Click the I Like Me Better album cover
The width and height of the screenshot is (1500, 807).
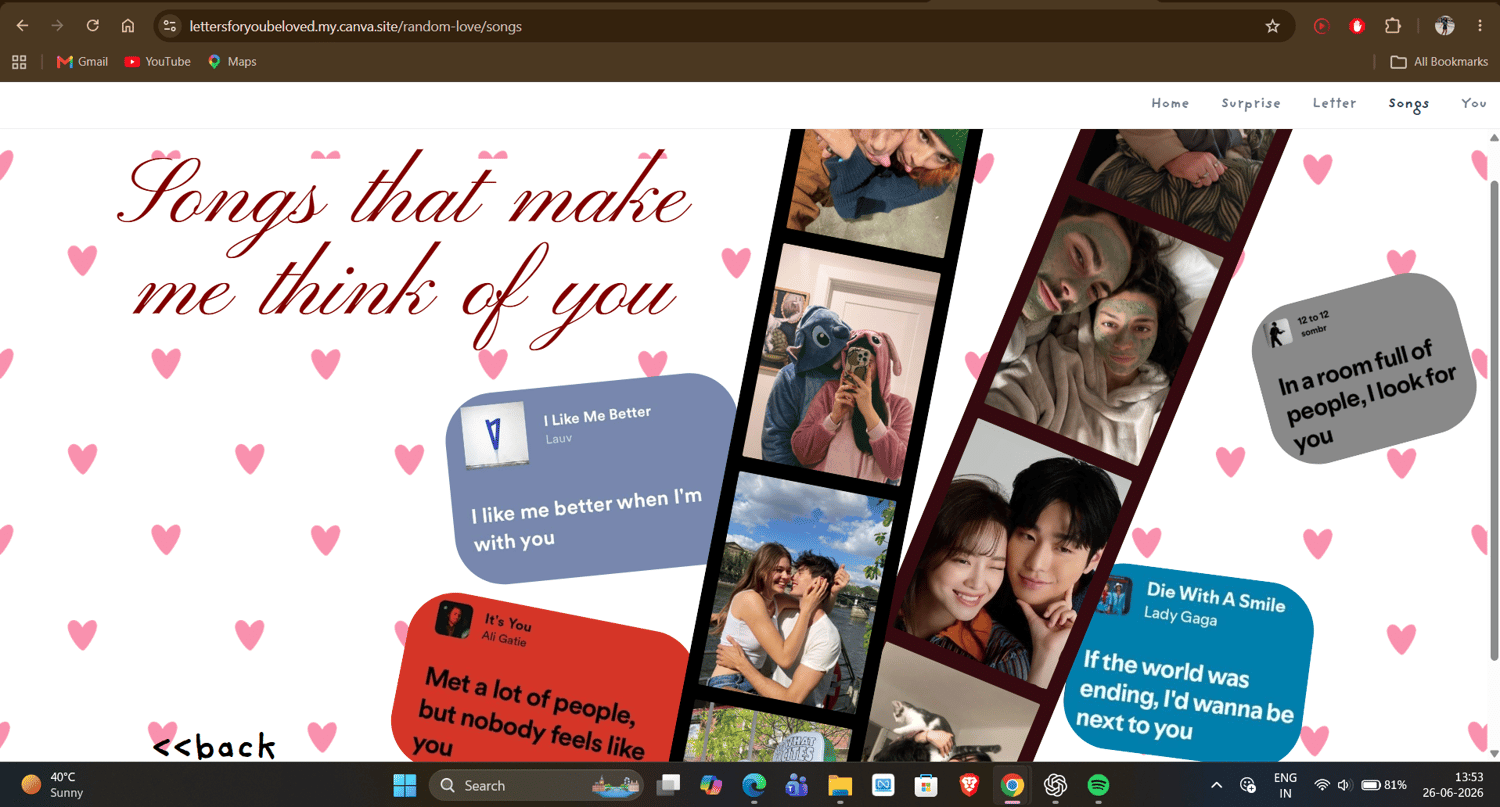[x=494, y=434]
